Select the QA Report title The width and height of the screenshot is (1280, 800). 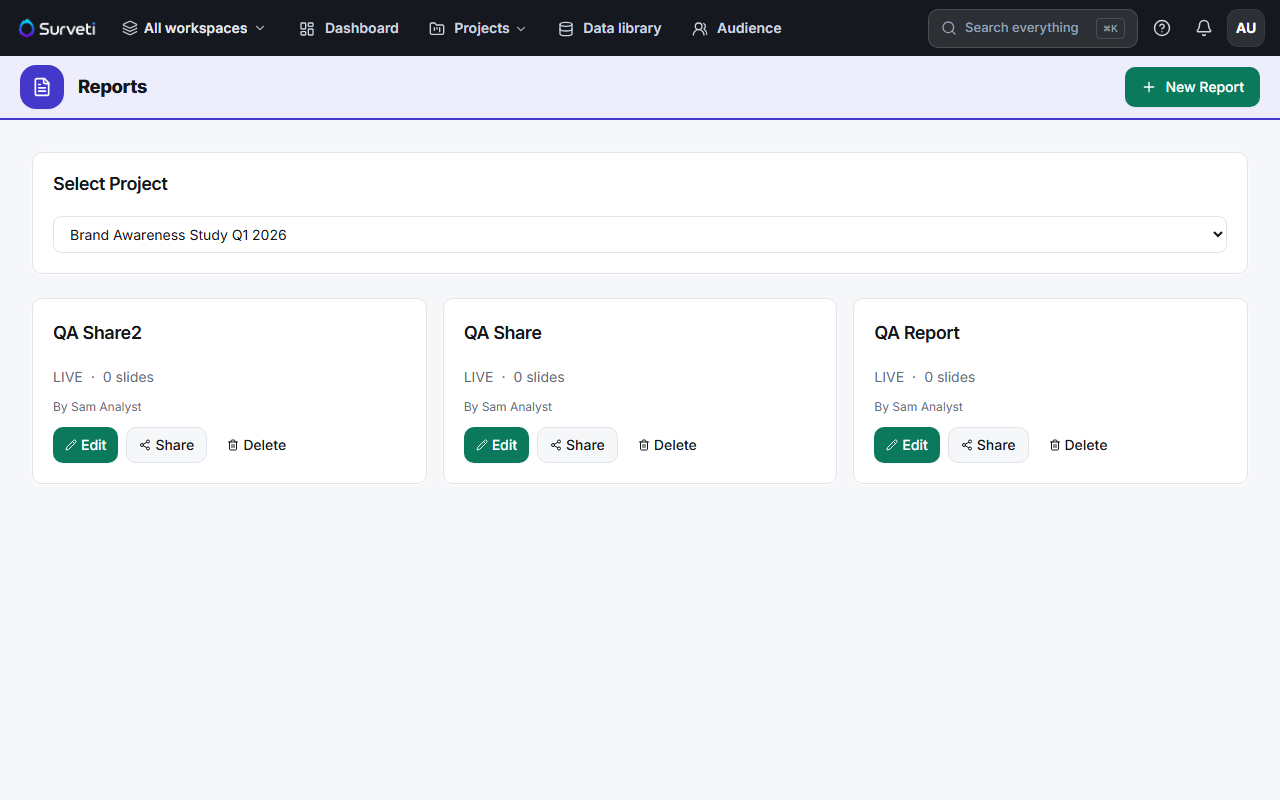click(x=917, y=333)
